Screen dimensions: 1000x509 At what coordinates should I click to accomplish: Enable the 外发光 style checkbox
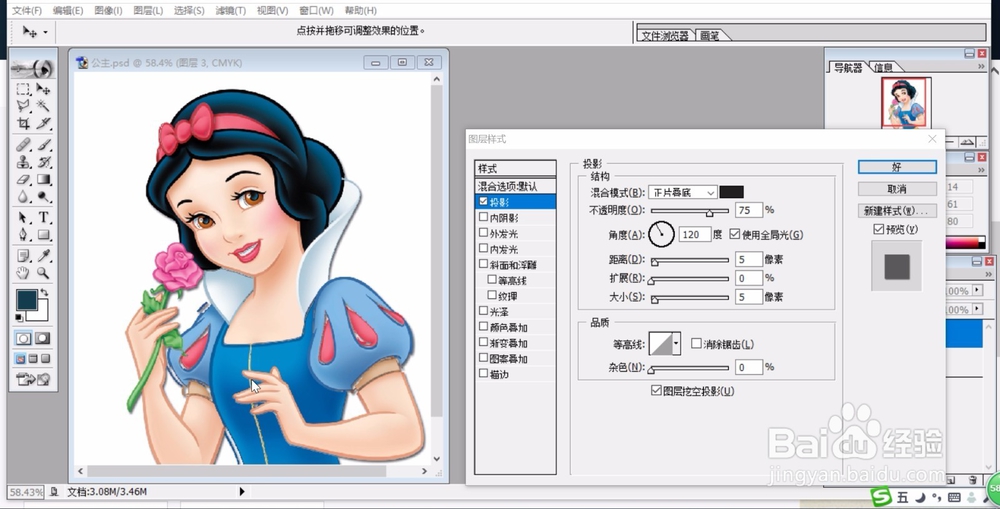(x=483, y=233)
